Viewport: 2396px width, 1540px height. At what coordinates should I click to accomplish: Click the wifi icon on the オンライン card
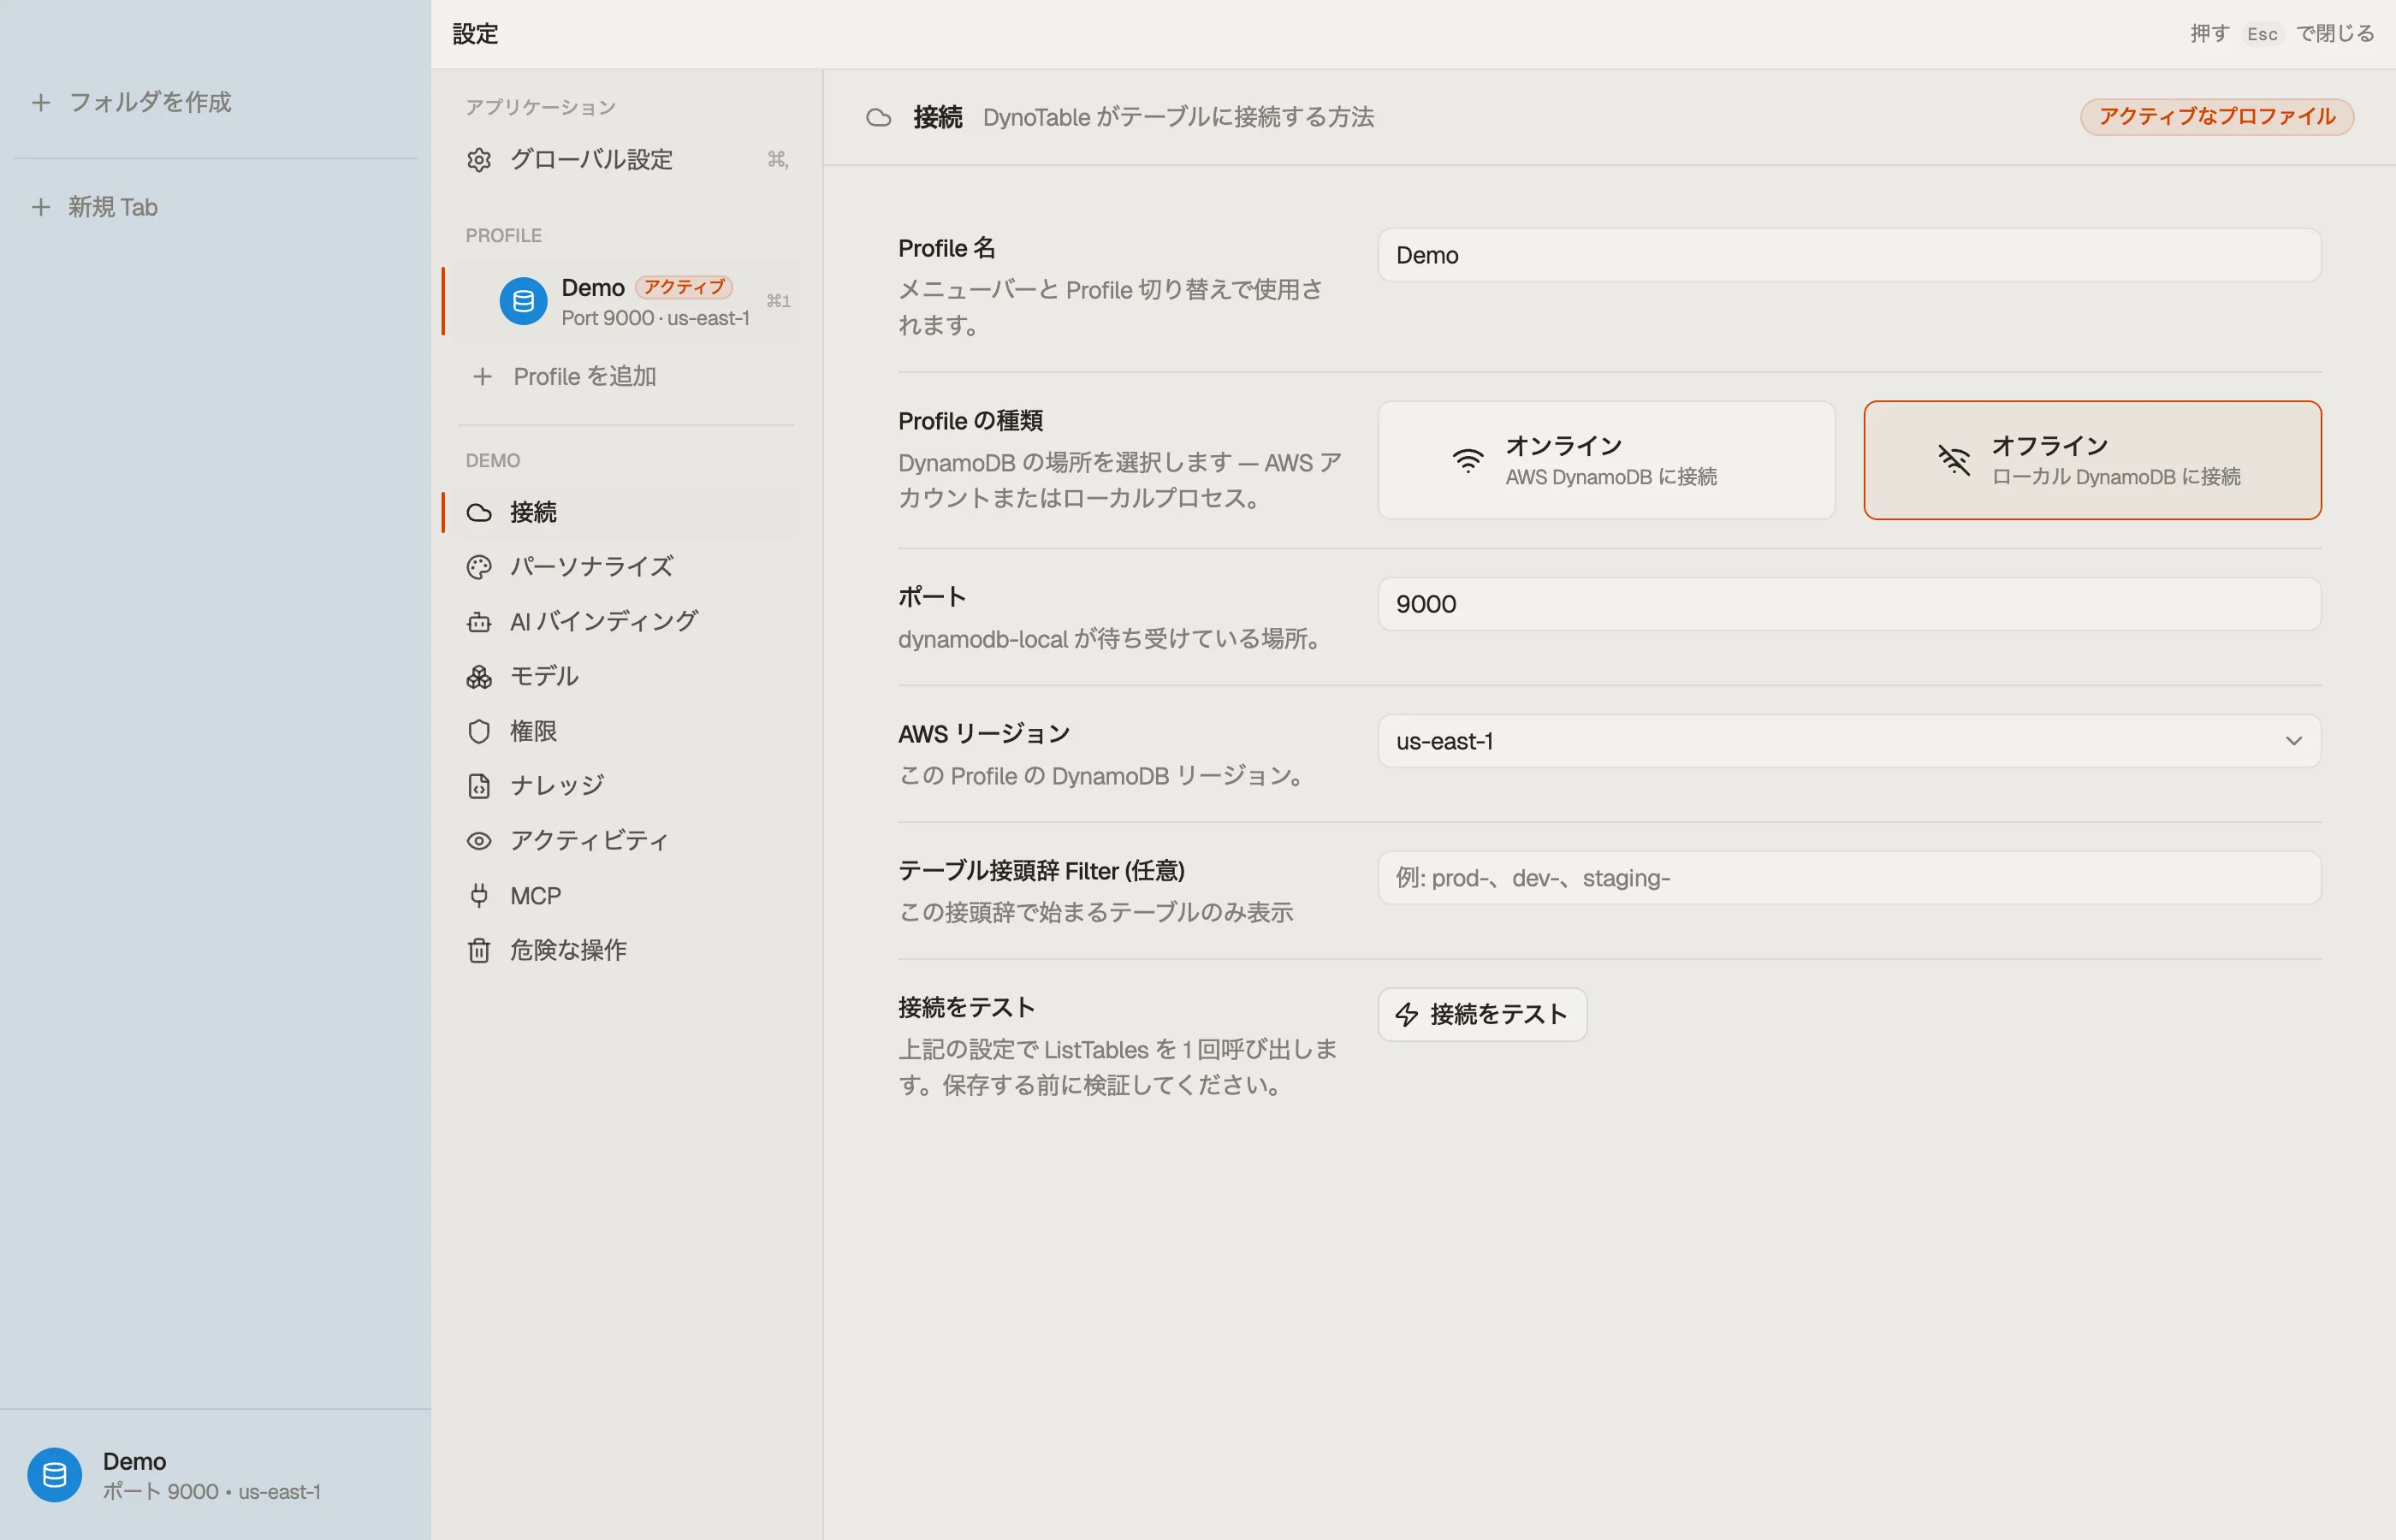pos(1467,460)
